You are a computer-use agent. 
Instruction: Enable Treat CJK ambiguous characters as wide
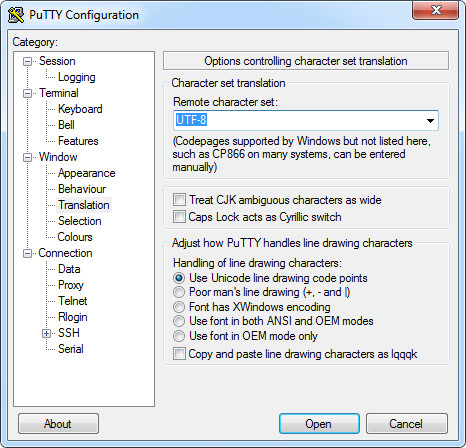coord(179,200)
